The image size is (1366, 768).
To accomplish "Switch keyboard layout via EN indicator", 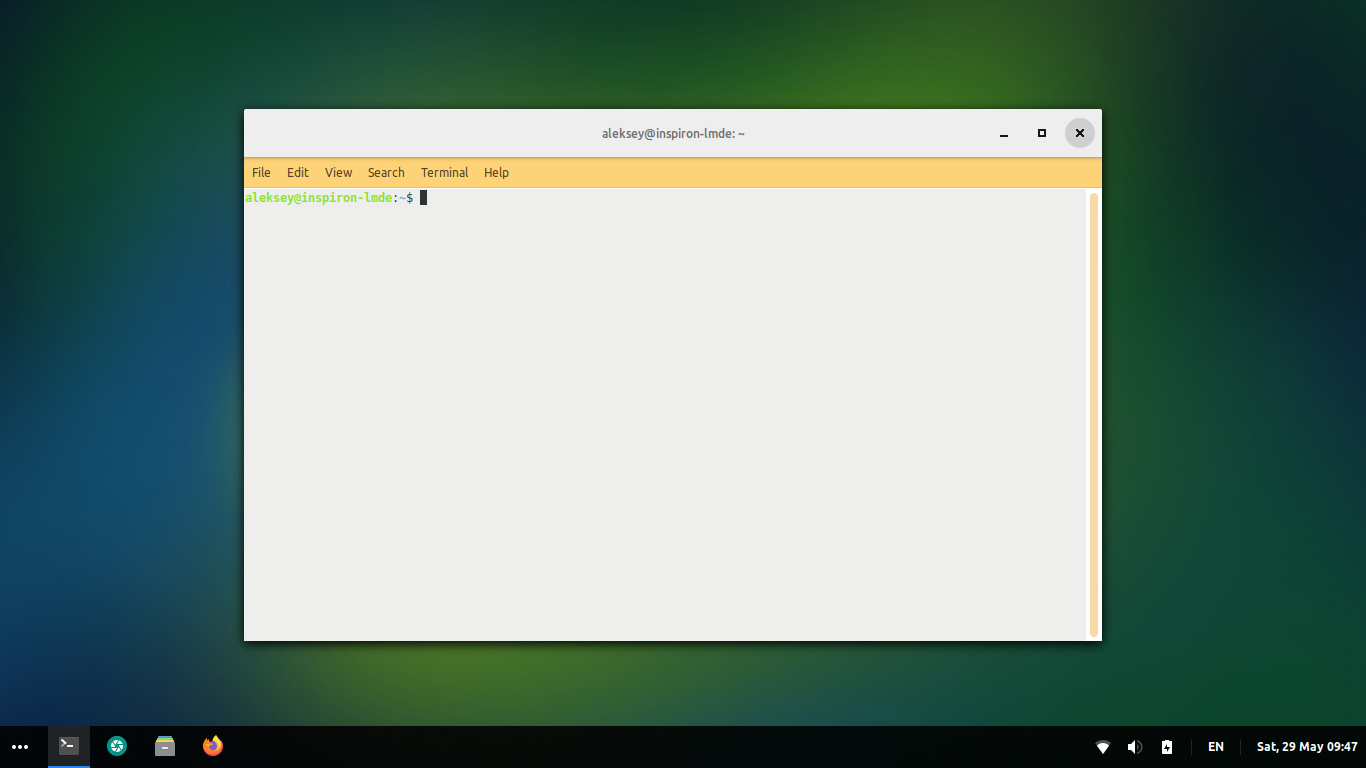I will coord(1216,747).
